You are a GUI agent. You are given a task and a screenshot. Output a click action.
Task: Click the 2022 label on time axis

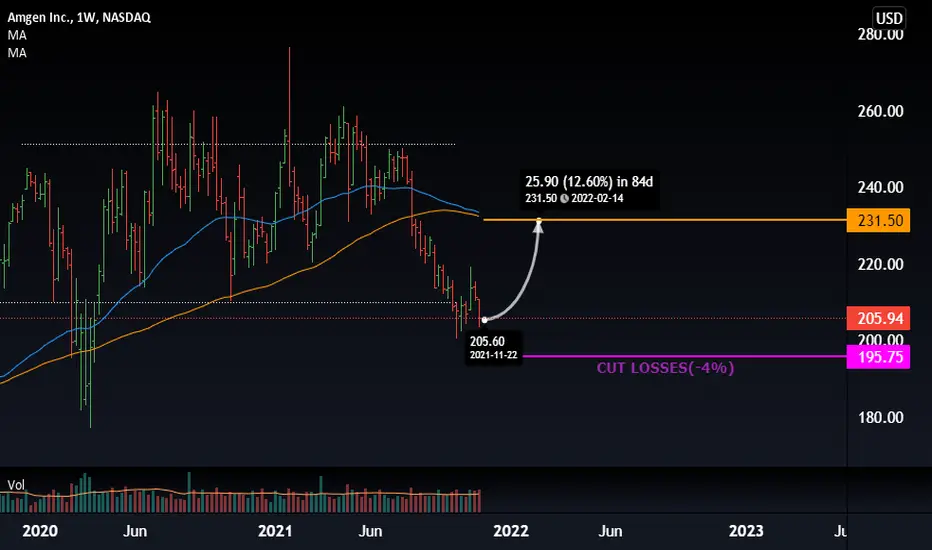511,531
